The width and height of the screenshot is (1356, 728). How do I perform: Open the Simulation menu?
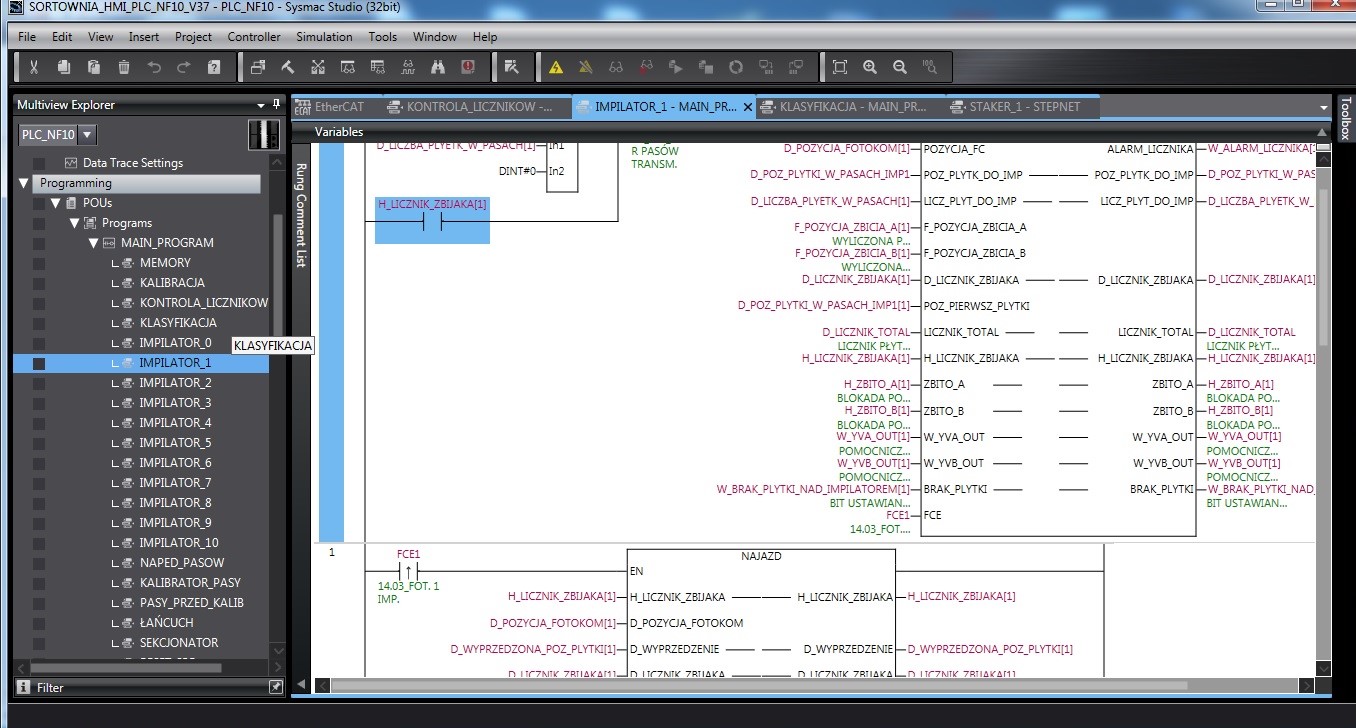[x=324, y=37]
